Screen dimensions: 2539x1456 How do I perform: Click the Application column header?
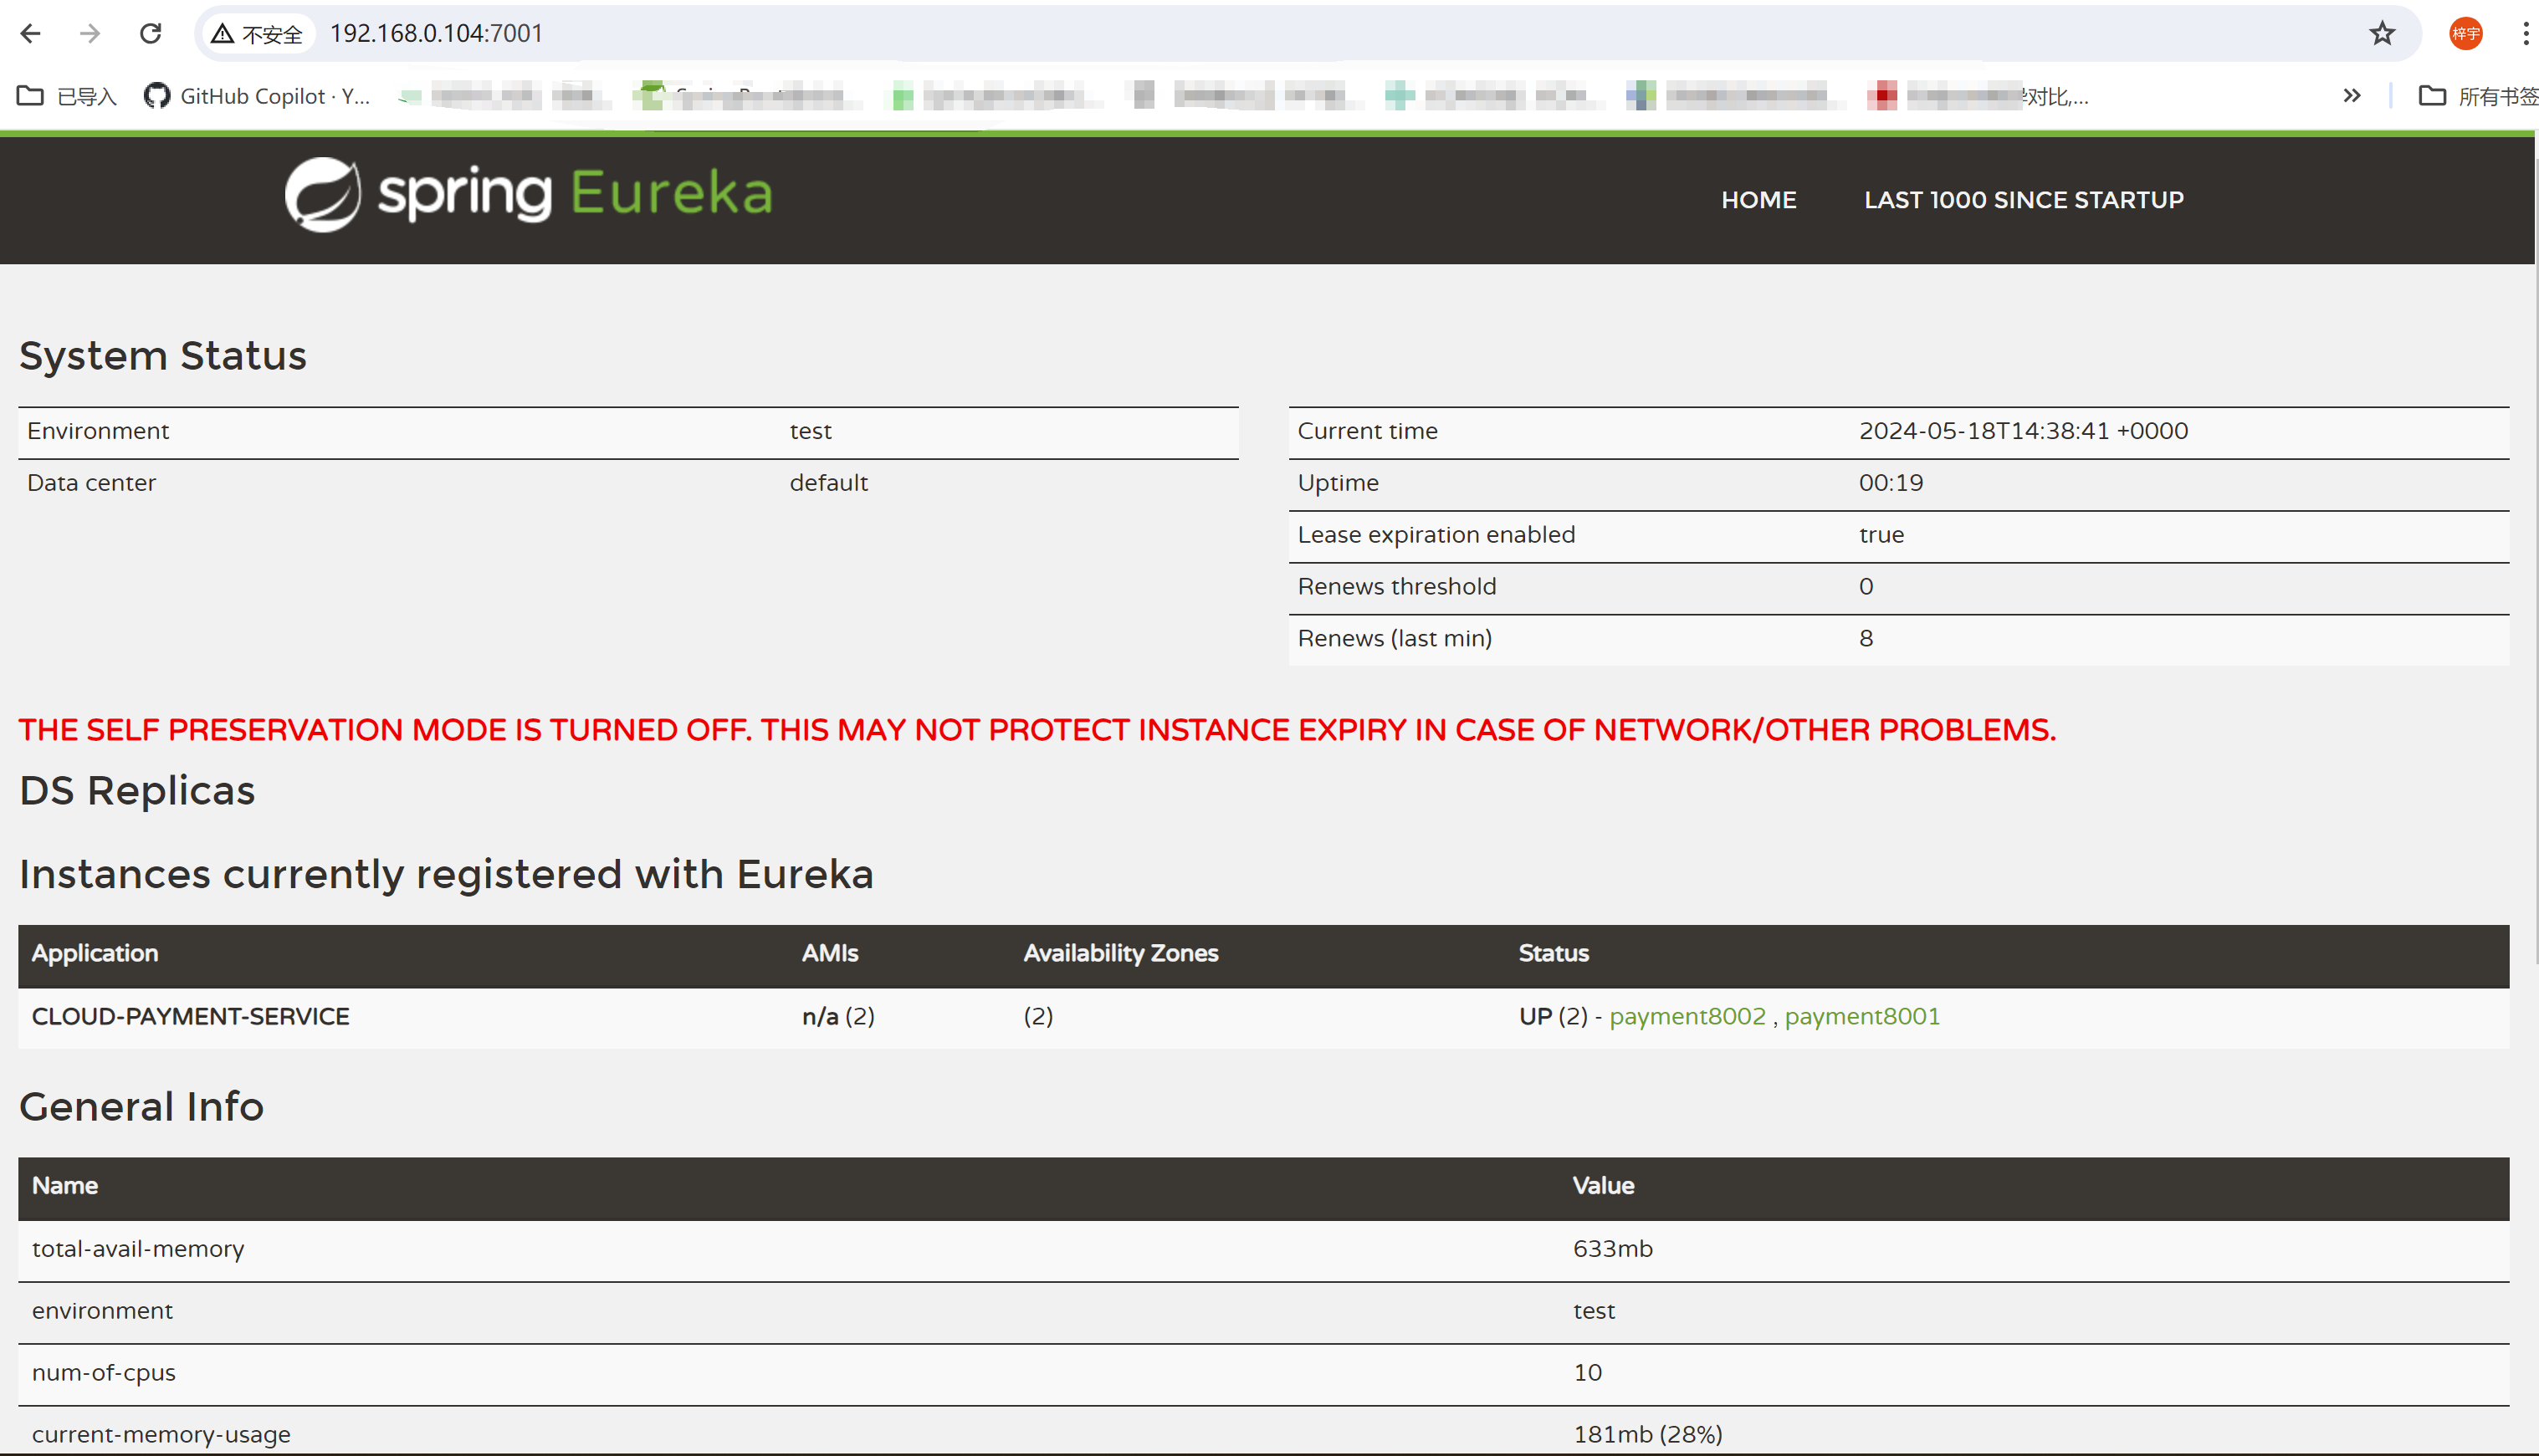coord(95,953)
